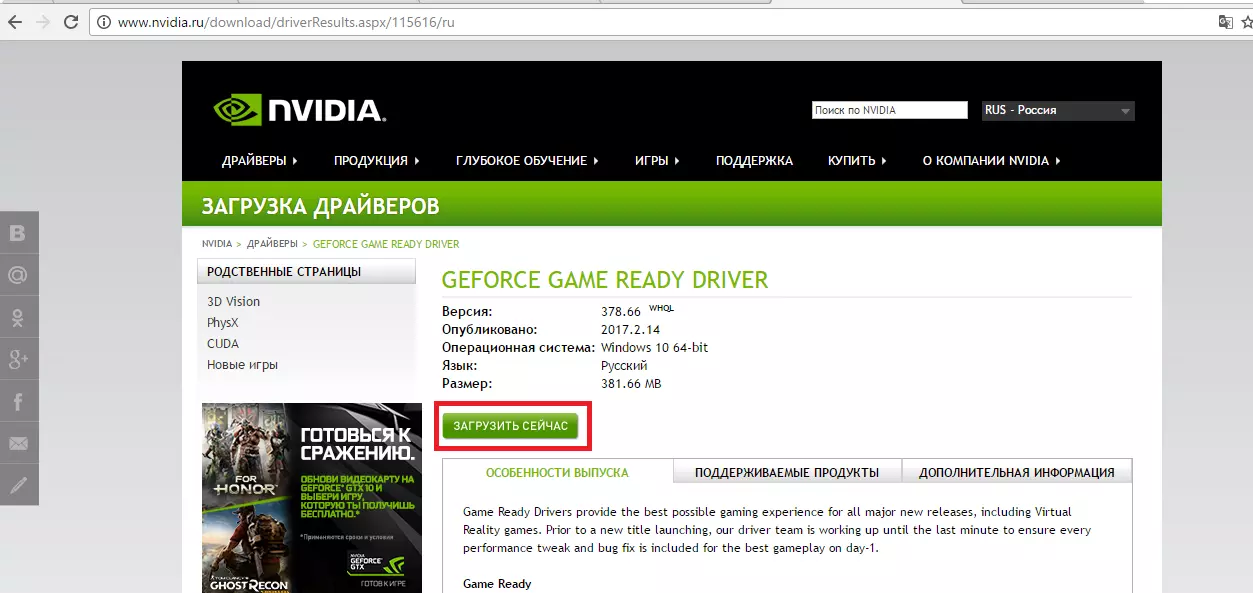Open the PhysX related page link
1253x593 pixels.
pyautogui.click(x=223, y=323)
